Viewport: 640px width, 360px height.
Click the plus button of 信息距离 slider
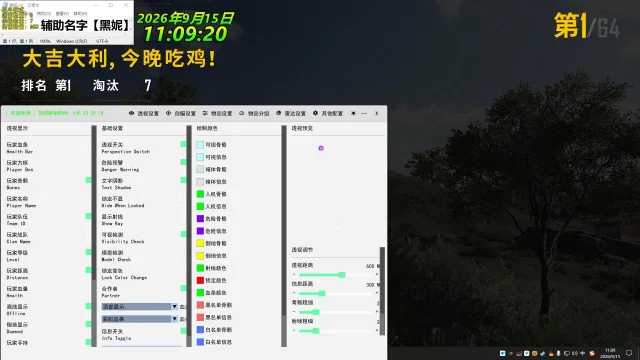(x=377, y=293)
